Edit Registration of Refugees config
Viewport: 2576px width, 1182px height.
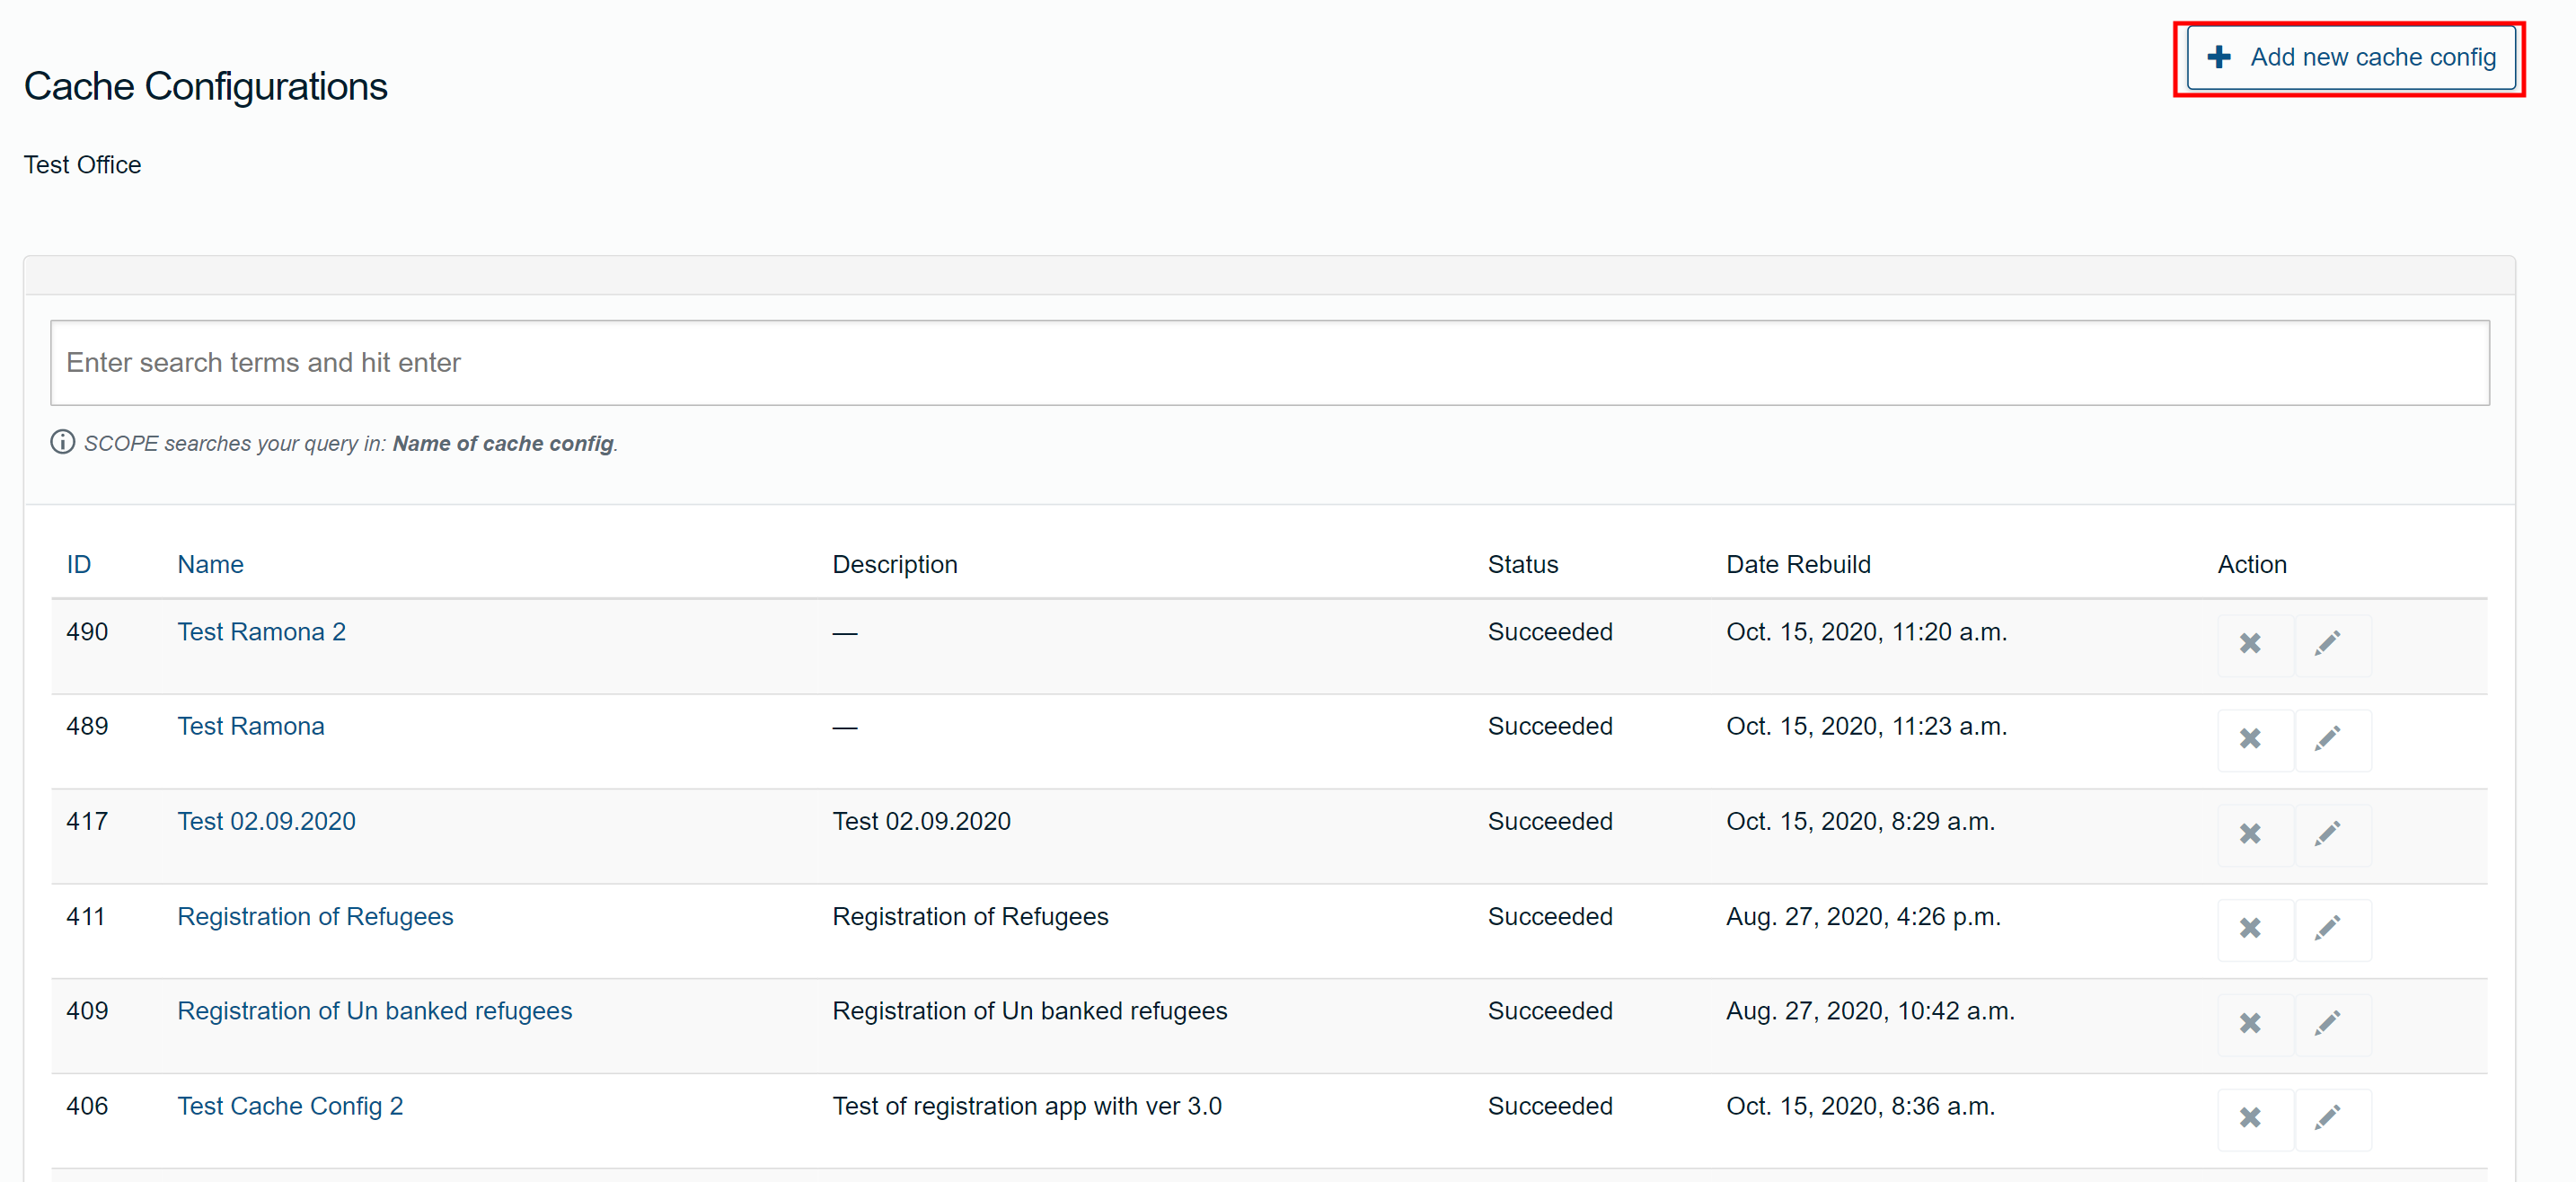[x=2327, y=929]
